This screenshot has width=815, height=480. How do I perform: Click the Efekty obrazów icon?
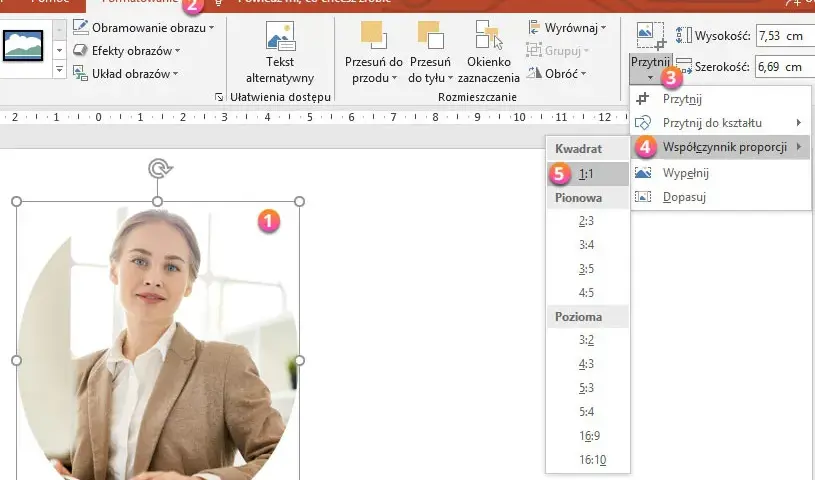coord(80,50)
